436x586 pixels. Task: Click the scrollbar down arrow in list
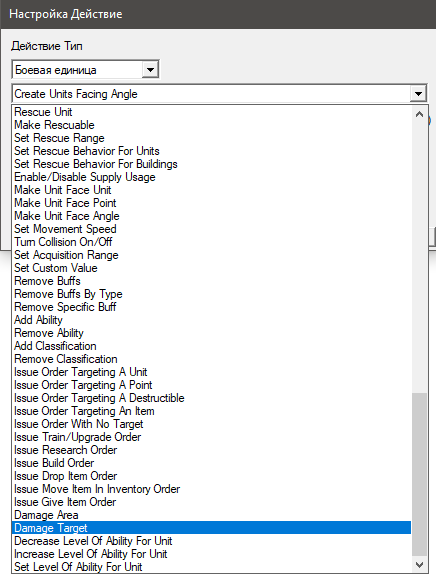coord(419,565)
